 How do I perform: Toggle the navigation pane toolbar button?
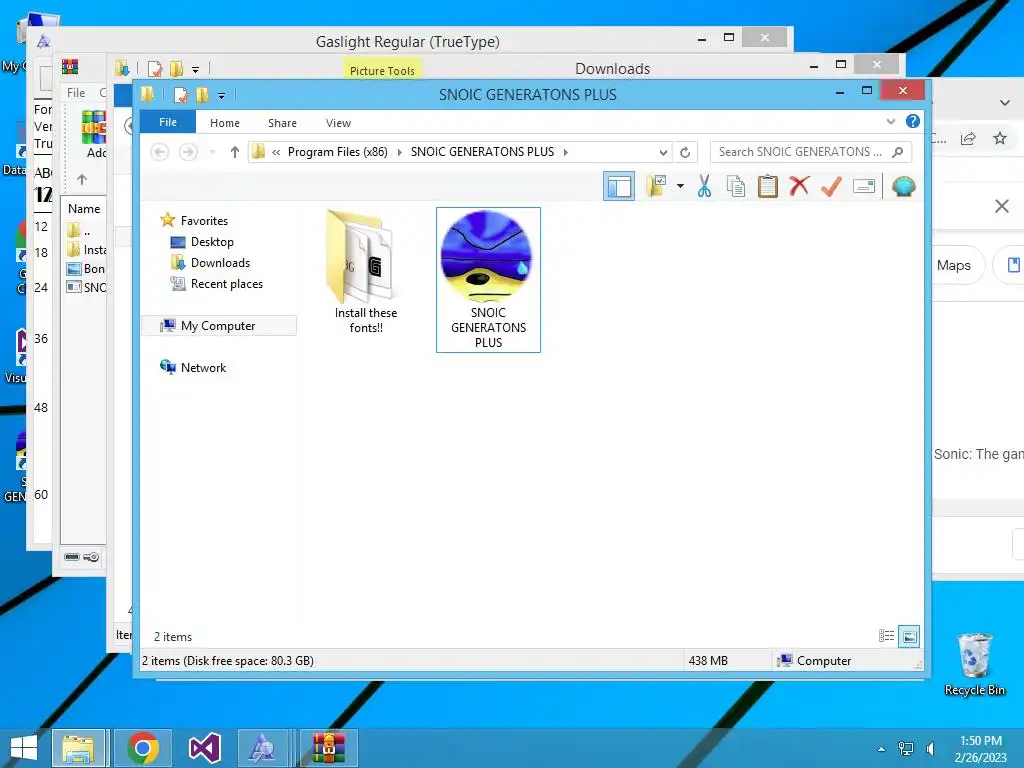pos(618,187)
